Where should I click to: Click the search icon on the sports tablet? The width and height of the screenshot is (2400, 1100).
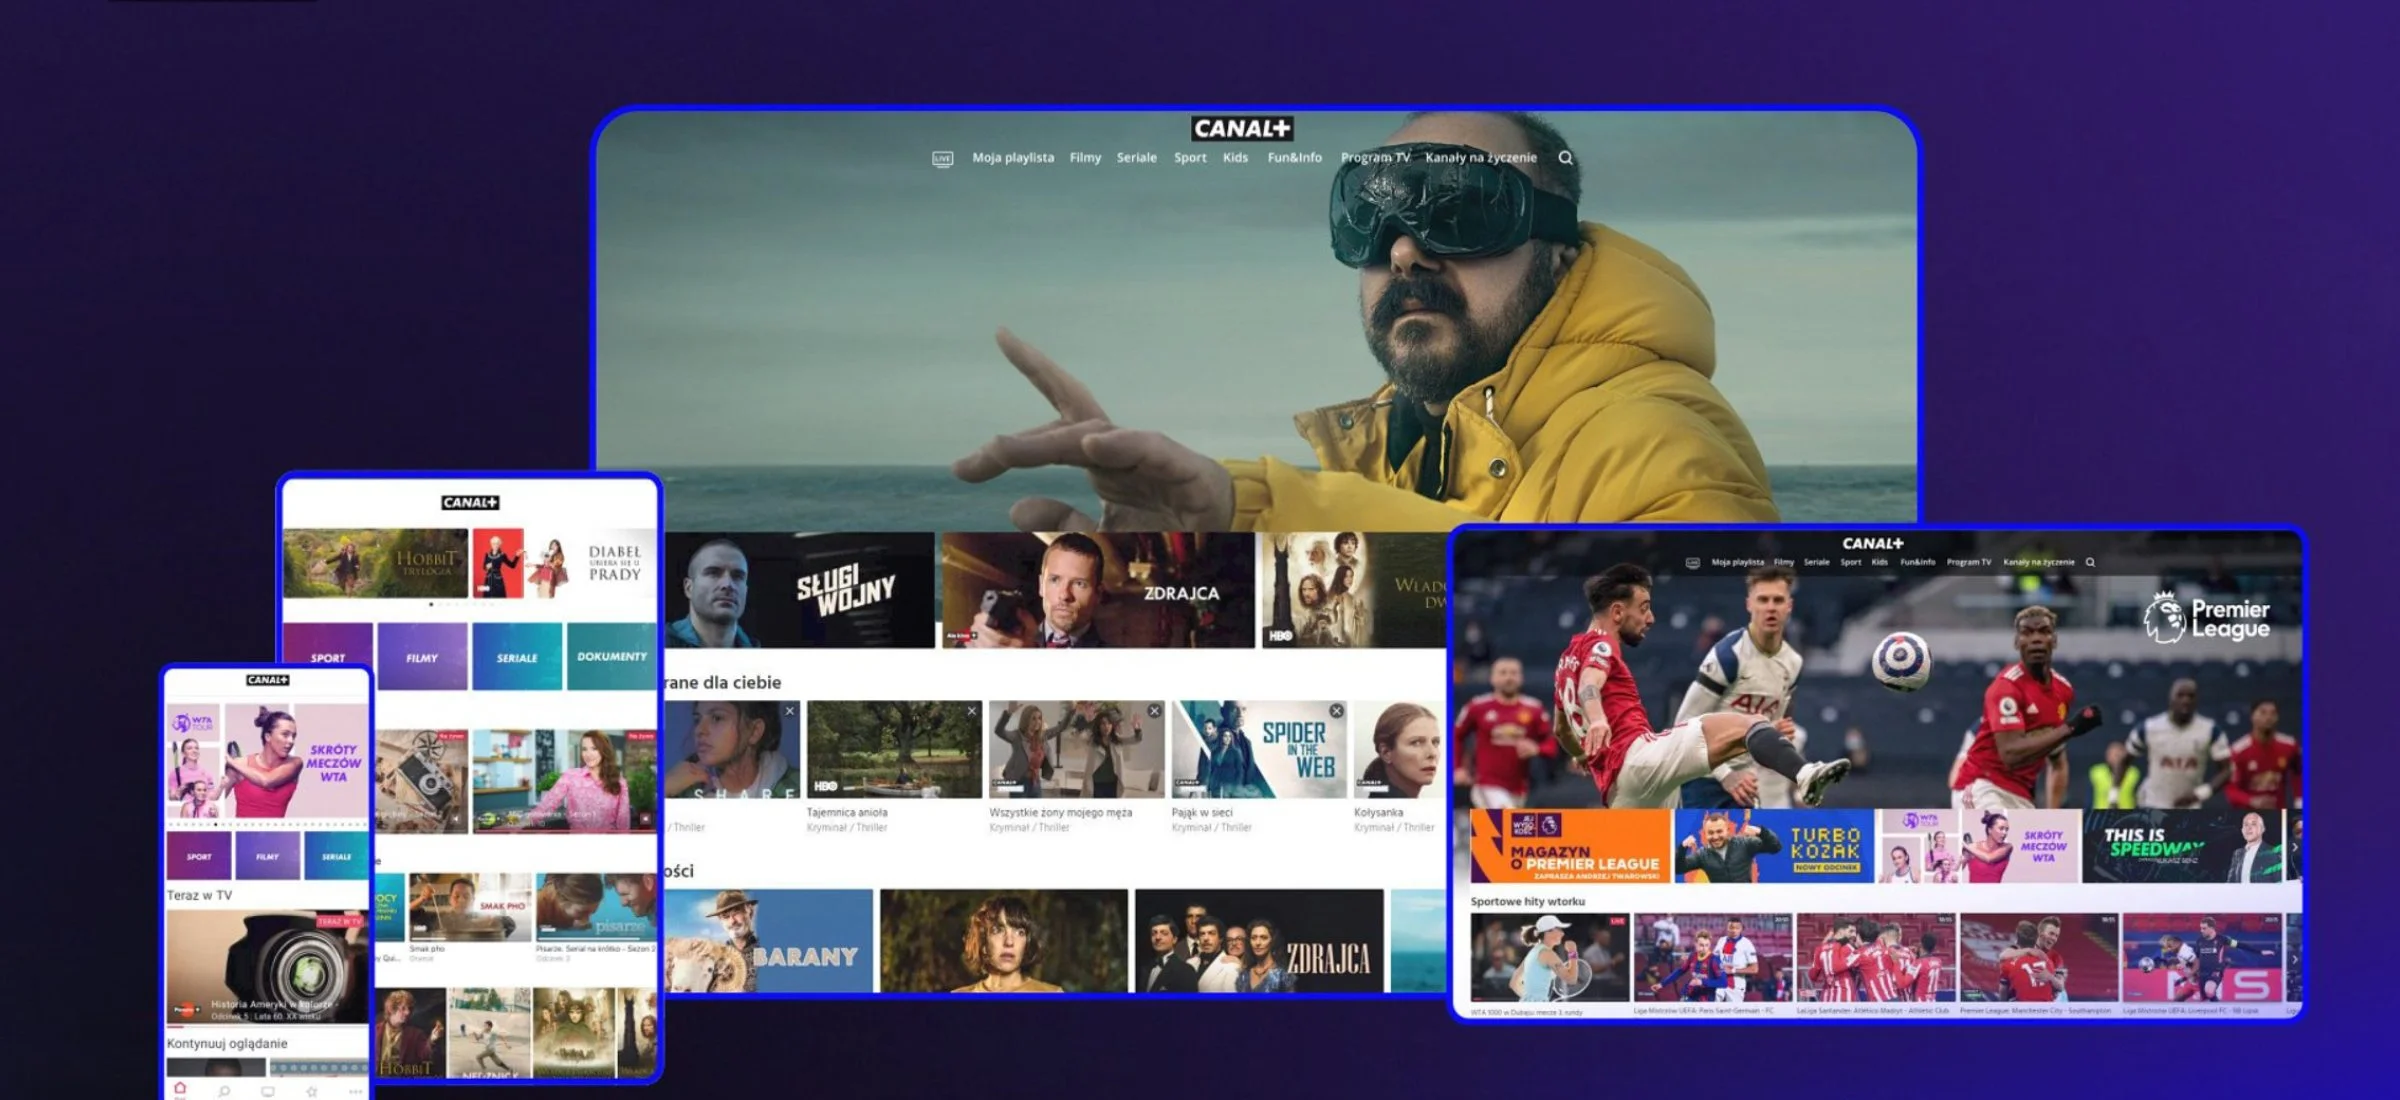pos(2090,562)
